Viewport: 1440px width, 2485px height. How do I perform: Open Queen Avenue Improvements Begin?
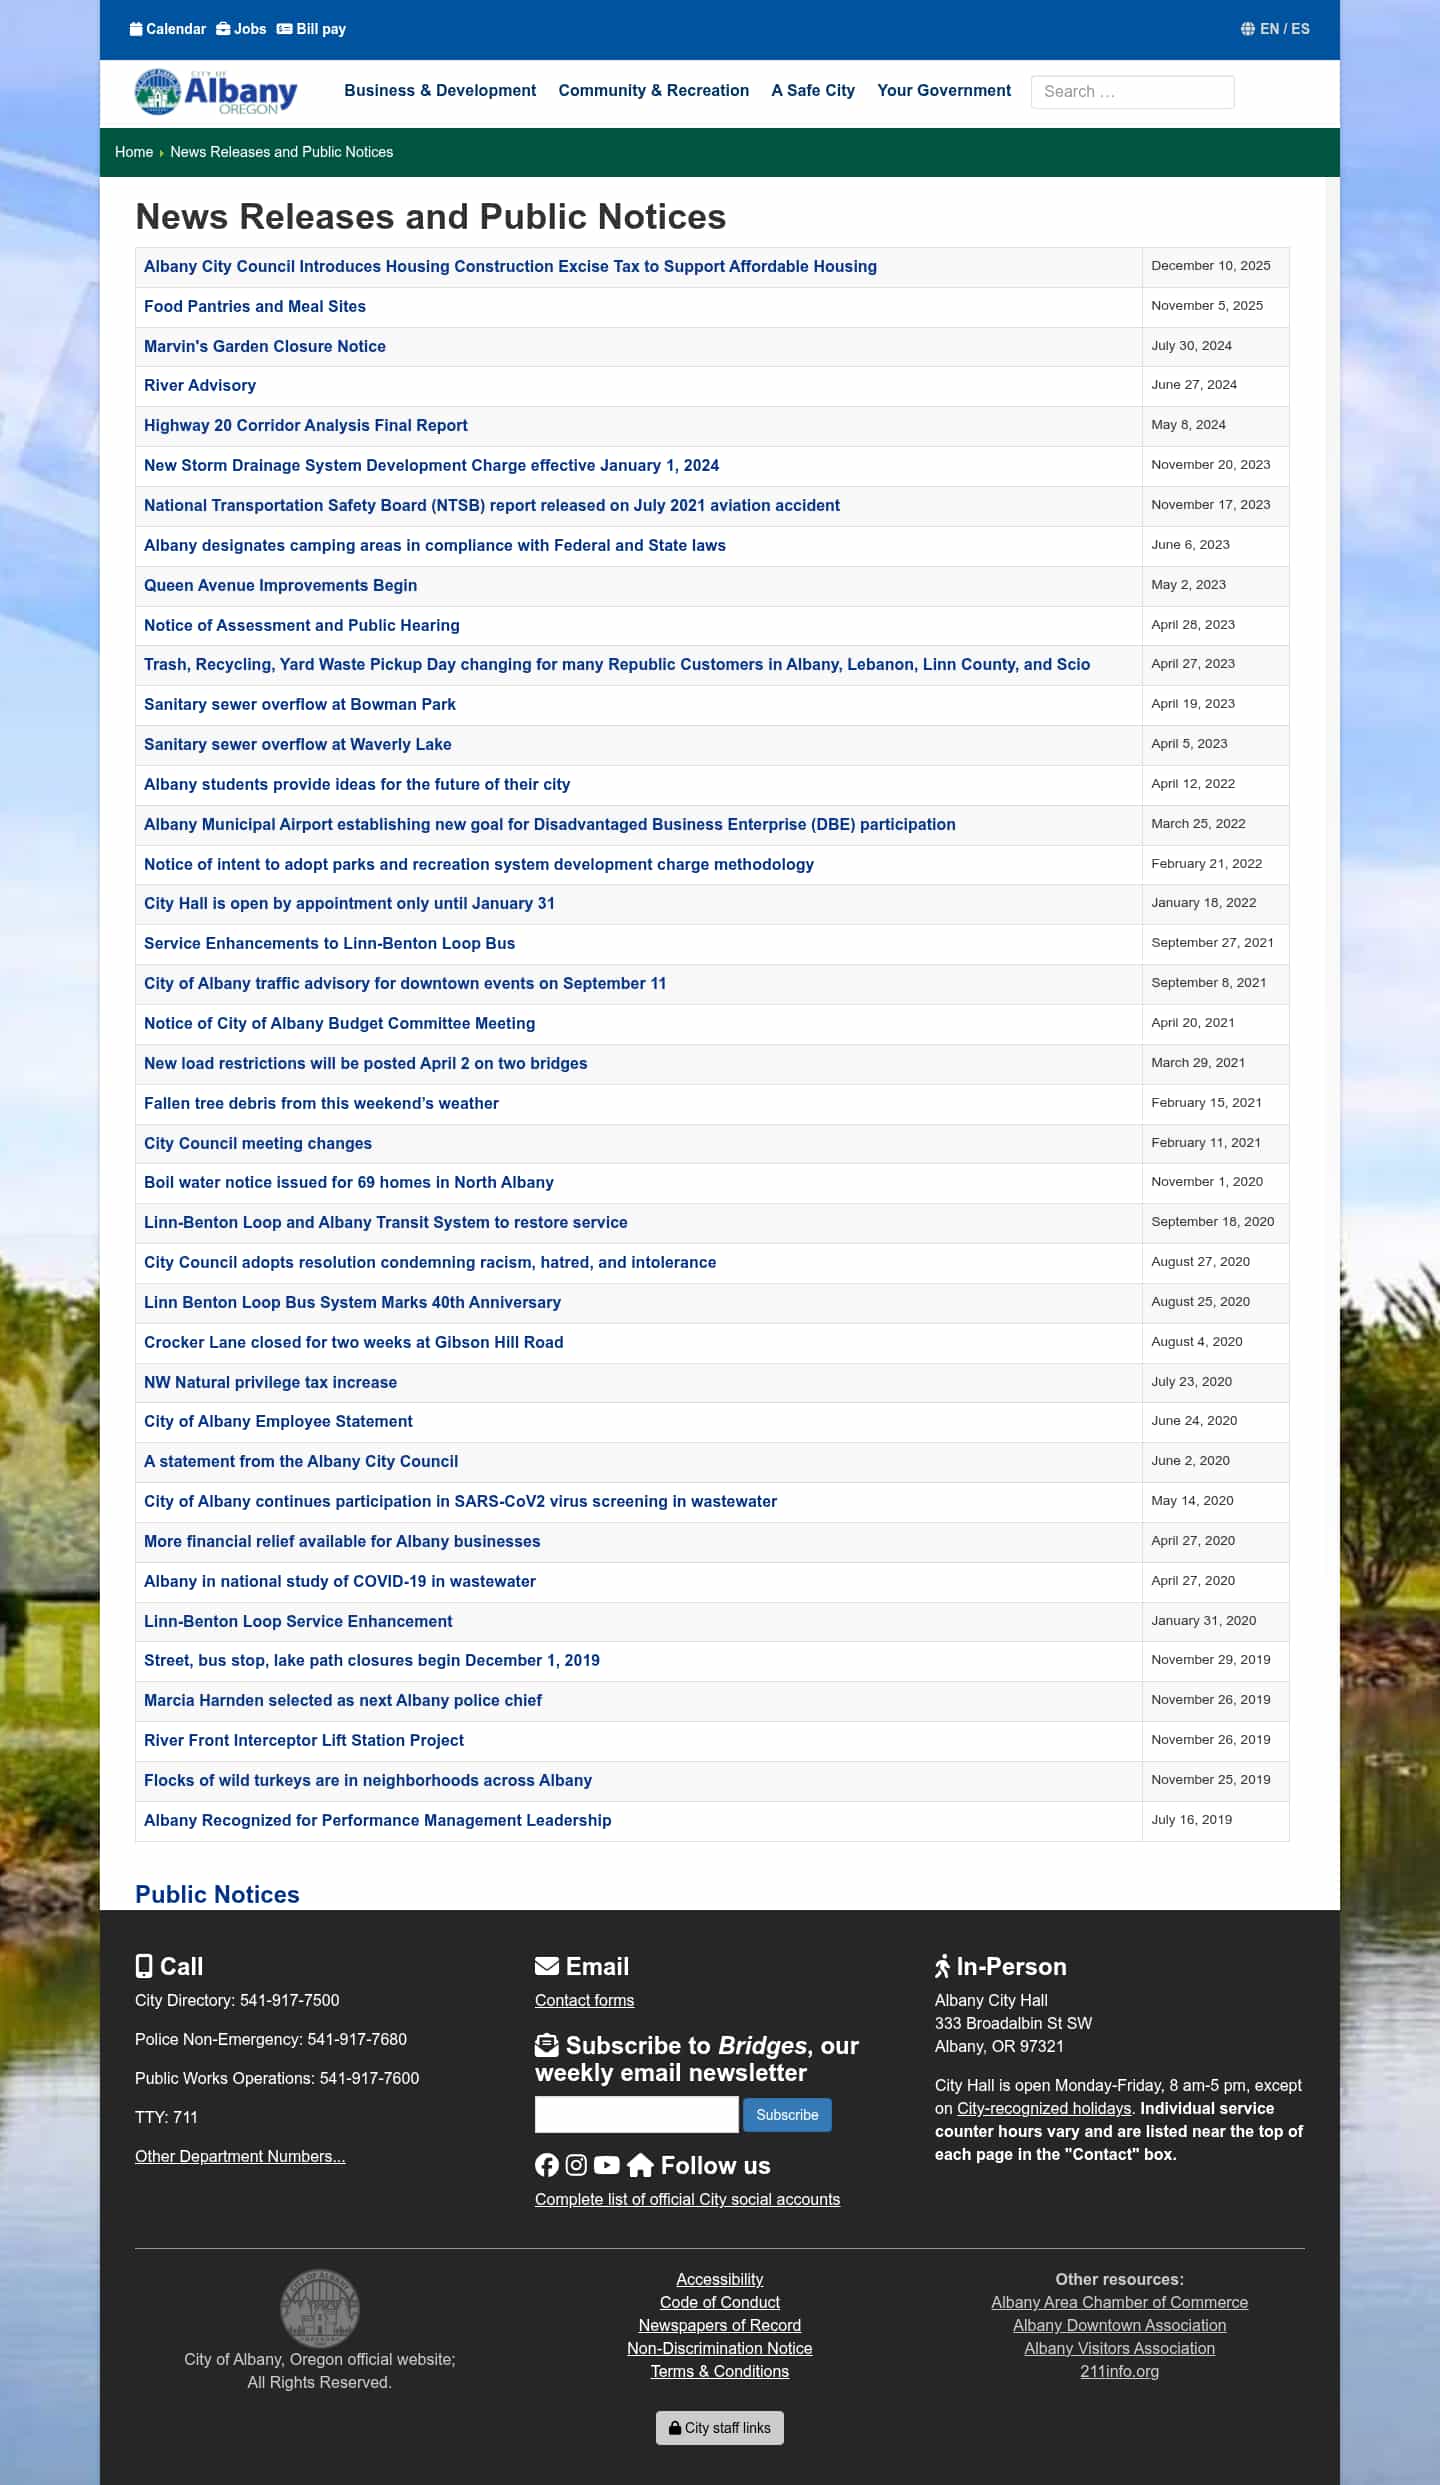[280, 585]
